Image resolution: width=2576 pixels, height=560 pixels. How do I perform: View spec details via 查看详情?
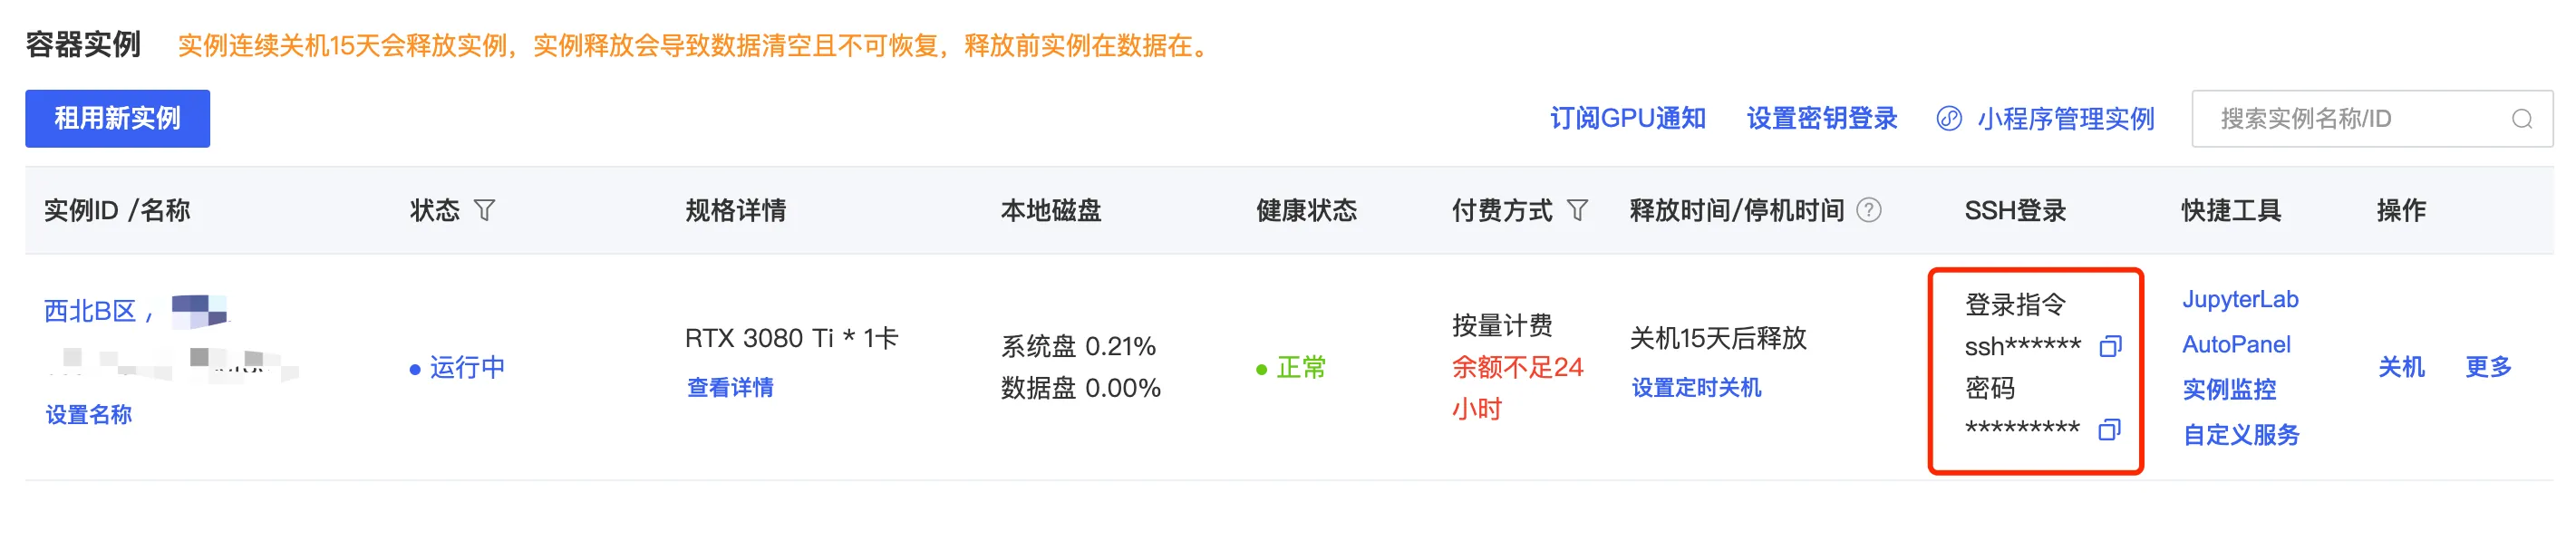pos(730,387)
